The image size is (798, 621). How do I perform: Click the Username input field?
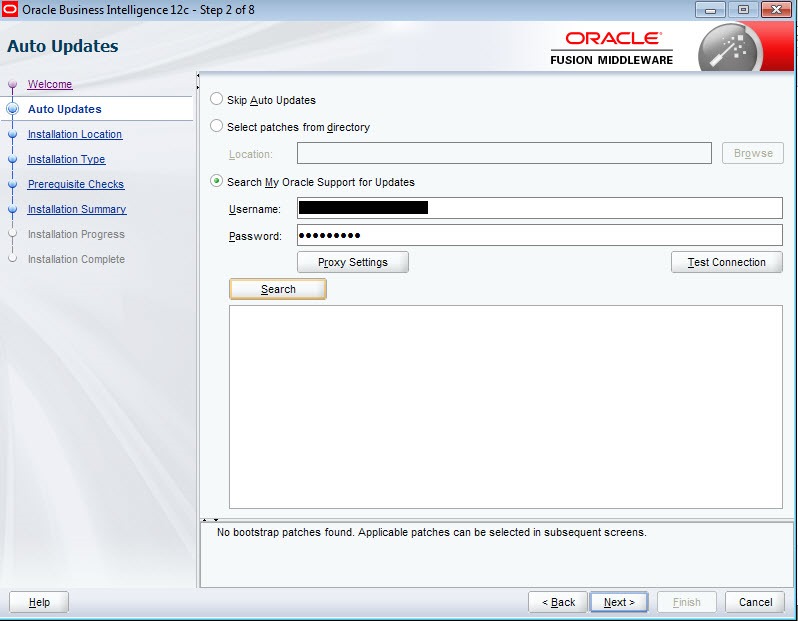tap(539, 208)
